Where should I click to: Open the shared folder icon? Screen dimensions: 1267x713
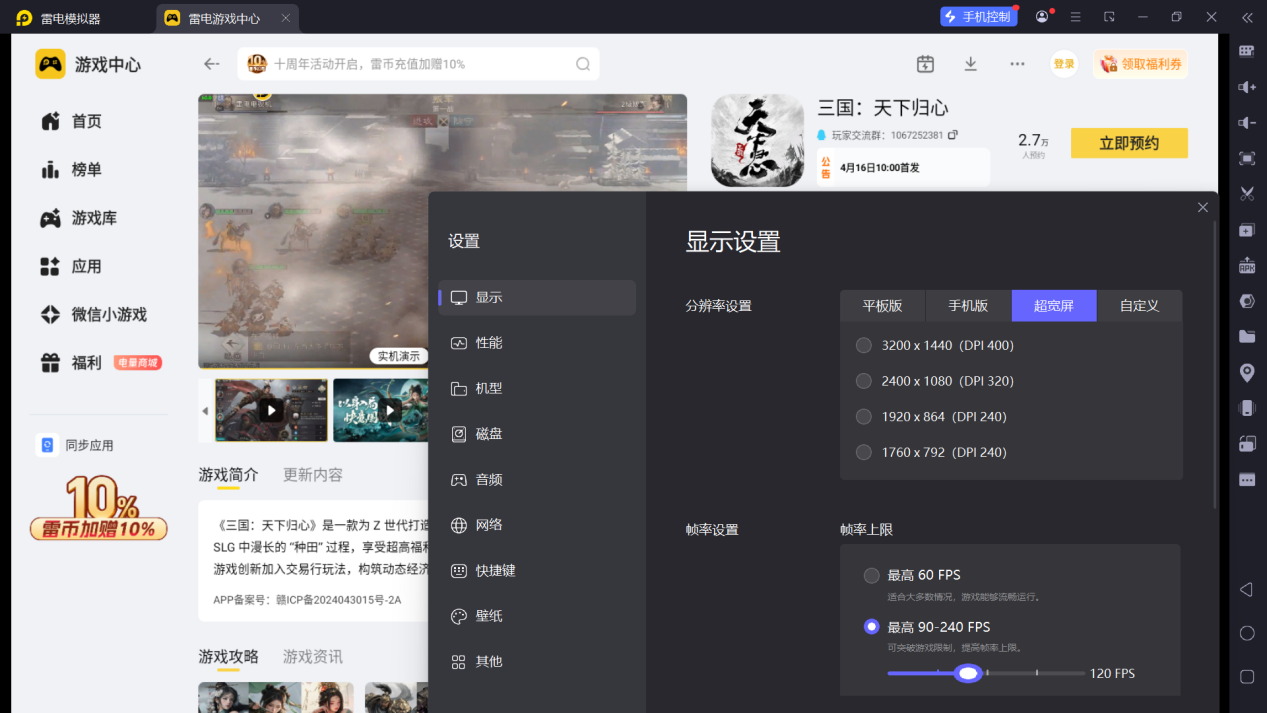pos(1247,336)
